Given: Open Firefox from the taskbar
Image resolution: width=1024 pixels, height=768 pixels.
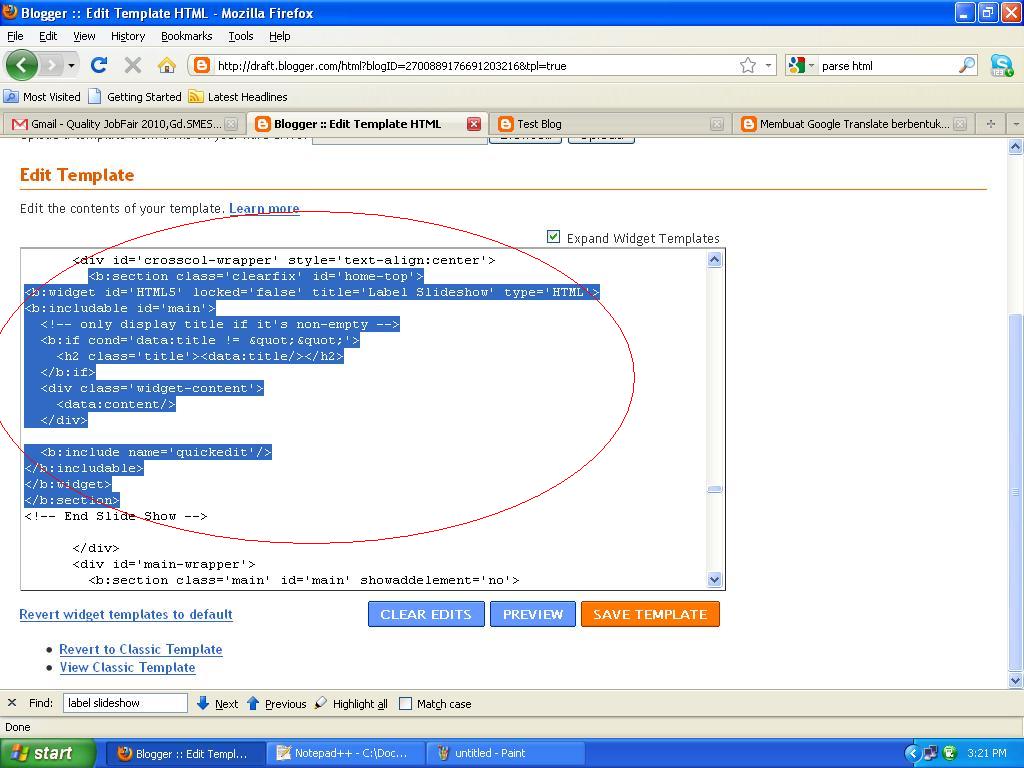Looking at the screenshot, I should pyautogui.click(x=185, y=754).
